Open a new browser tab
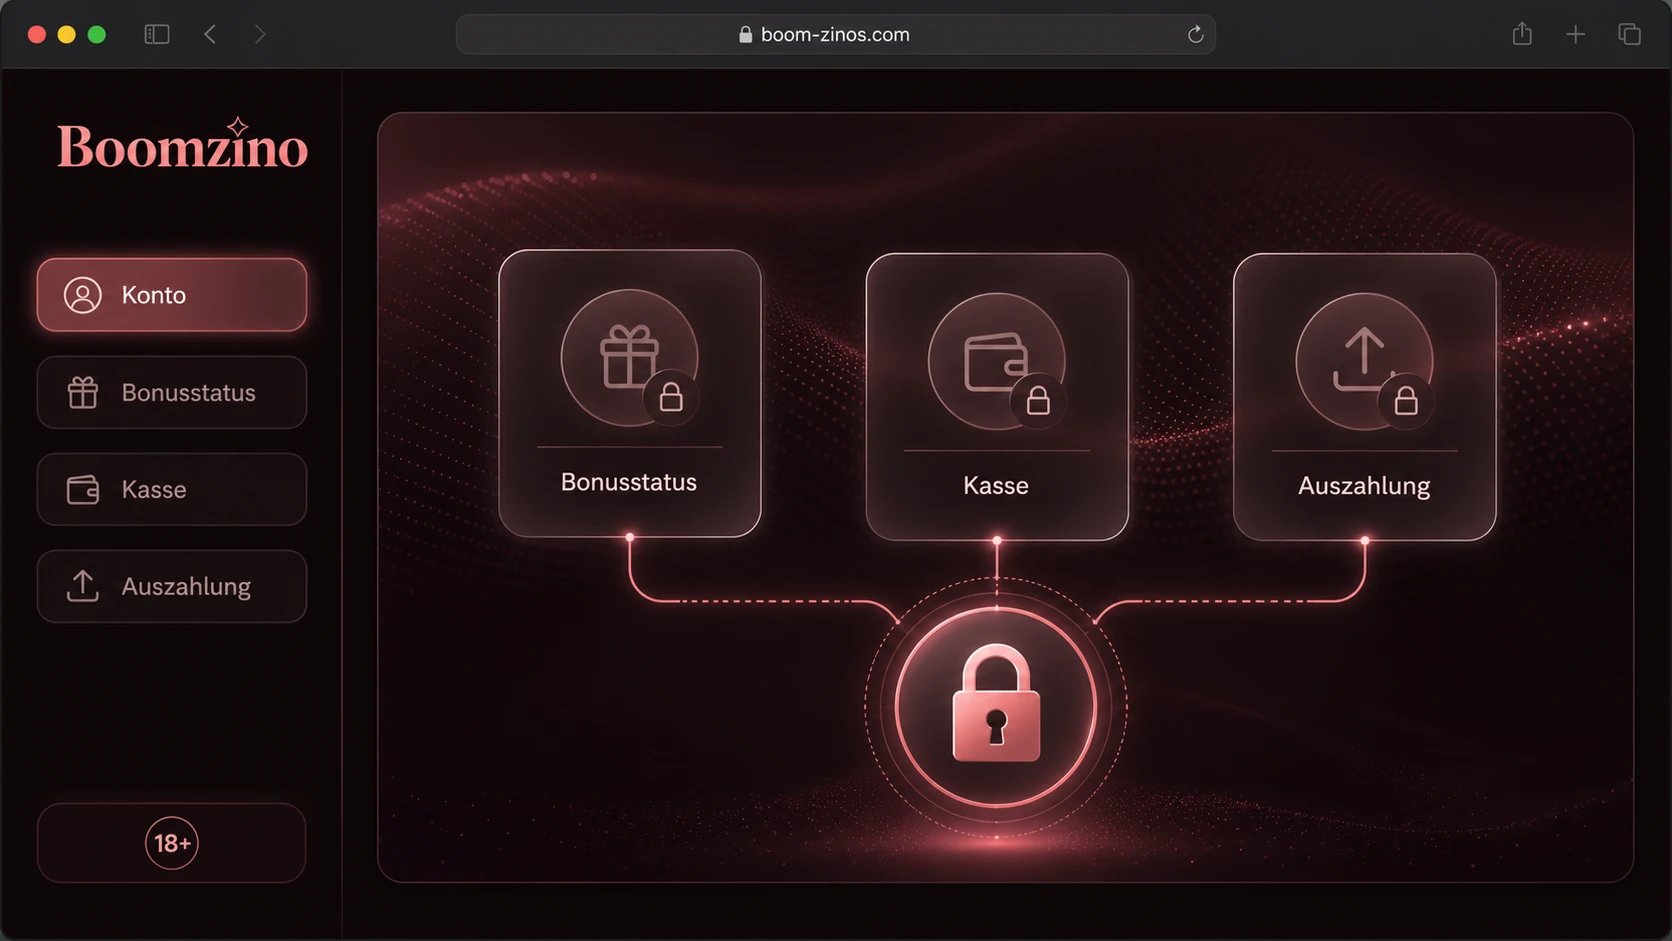1672x941 pixels. coord(1575,34)
